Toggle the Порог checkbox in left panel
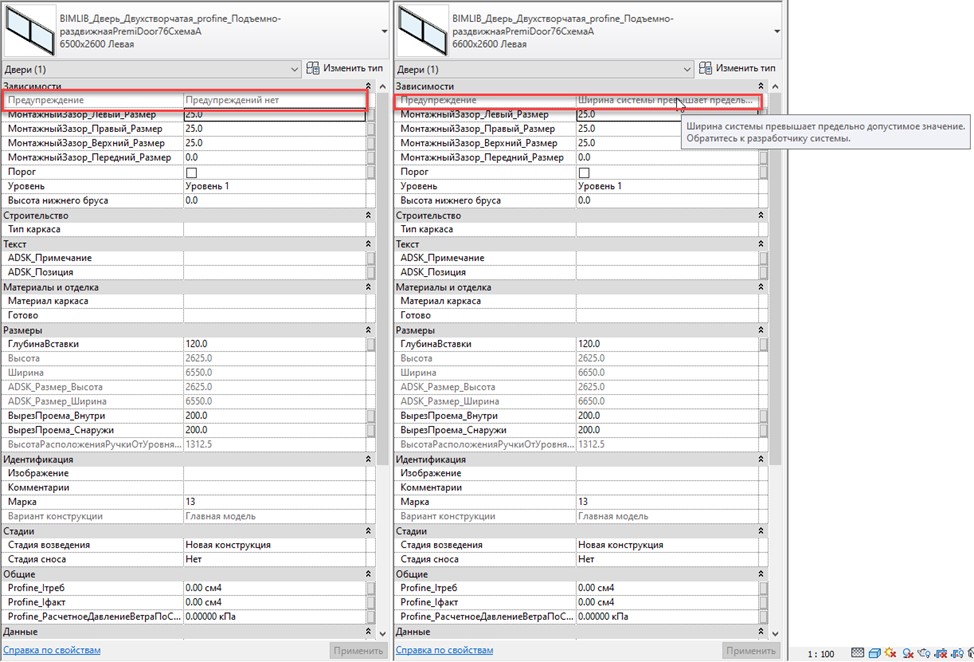974x662 pixels. 191,172
